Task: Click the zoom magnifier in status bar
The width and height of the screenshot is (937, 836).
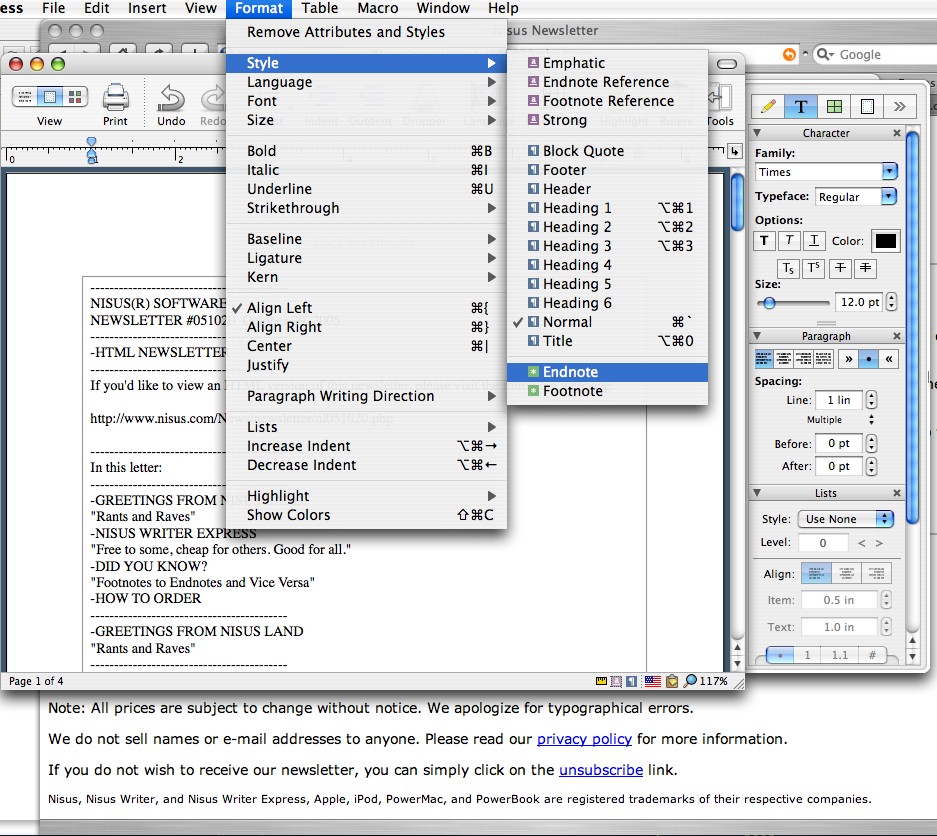Action: pyautogui.click(x=690, y=681)
